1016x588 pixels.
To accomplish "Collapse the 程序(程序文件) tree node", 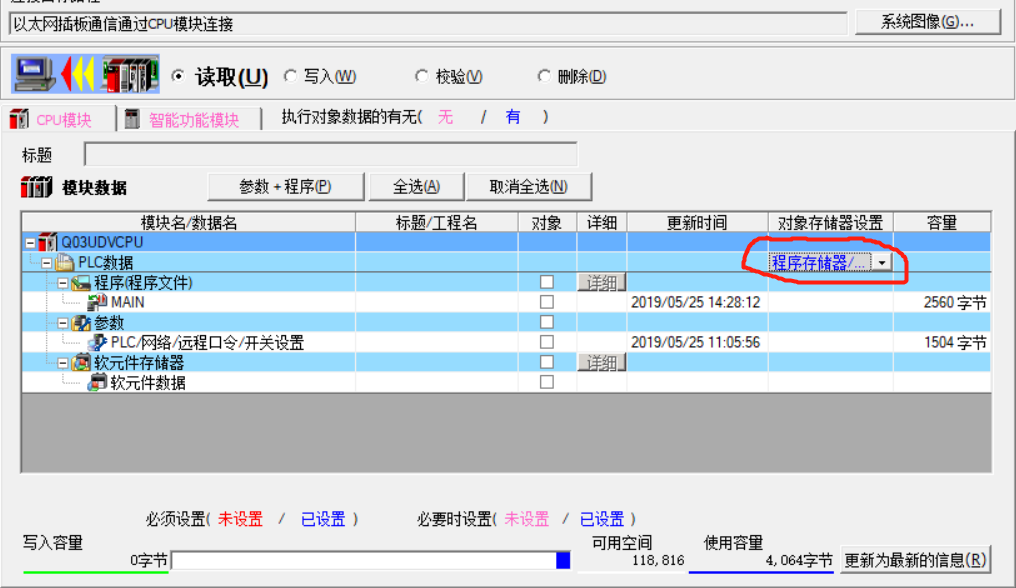I will (x=62, y=282).
